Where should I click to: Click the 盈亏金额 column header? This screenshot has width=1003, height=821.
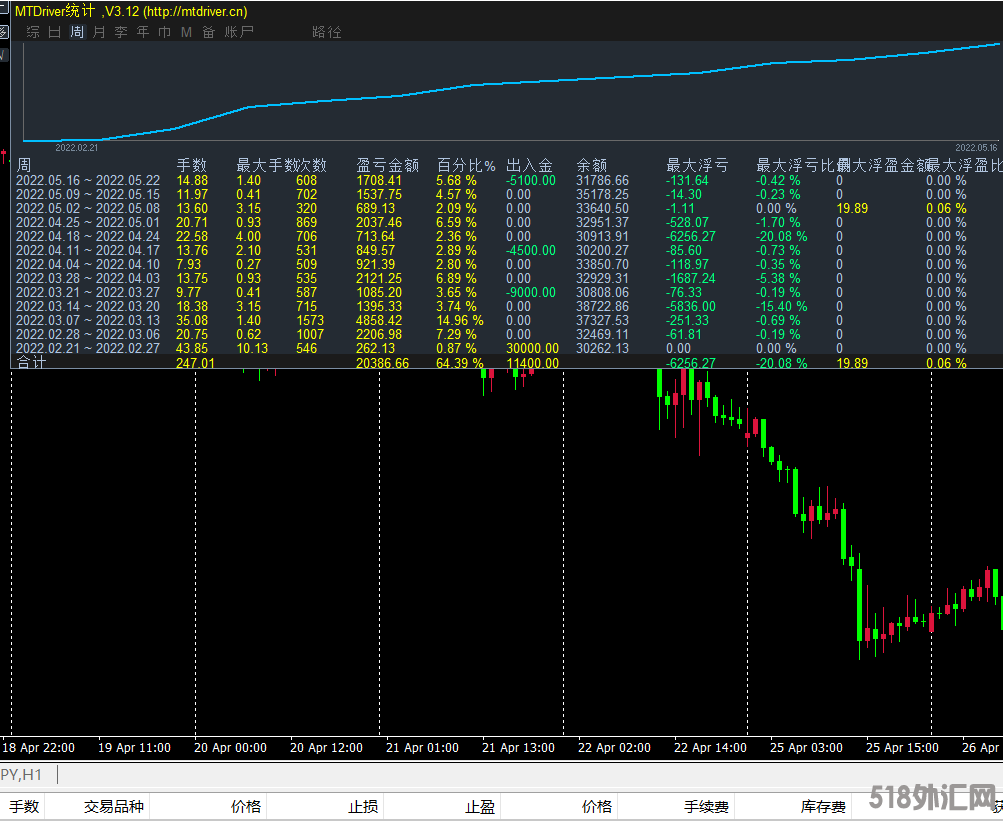(x=387, y=165)
